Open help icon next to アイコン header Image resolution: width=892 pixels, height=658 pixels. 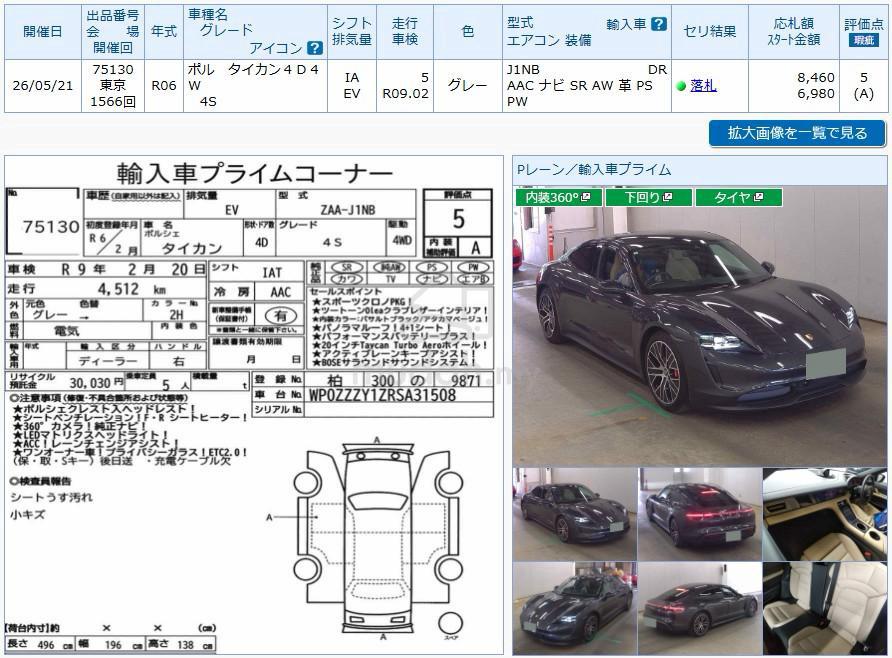click(x=315, y=48)
